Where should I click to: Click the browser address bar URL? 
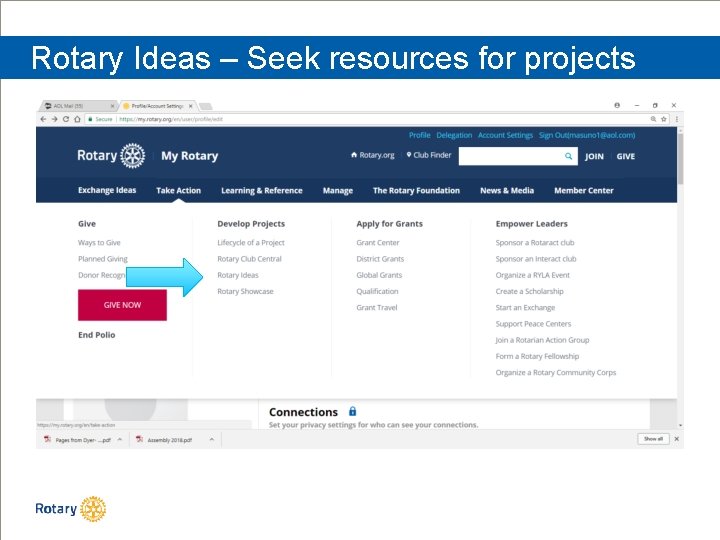coord(171,119)
